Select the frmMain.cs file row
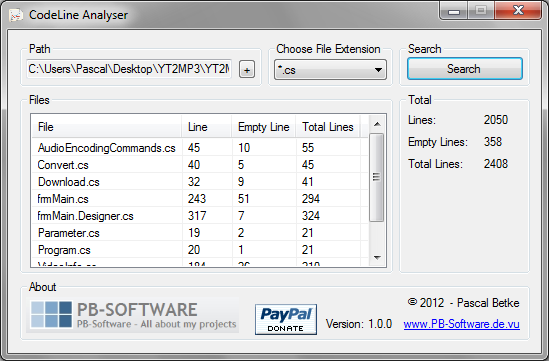This screenshot has height=361, width=549. [200, 199]
